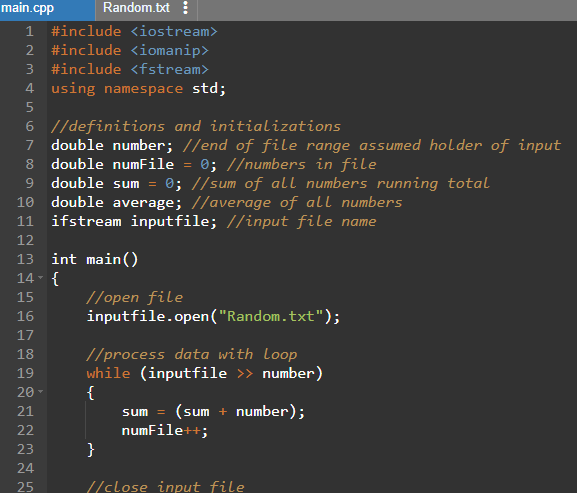Viewport: 577px width, 493px height.
Task: Click the '//input file name' comment
Action: coord(302,221)
